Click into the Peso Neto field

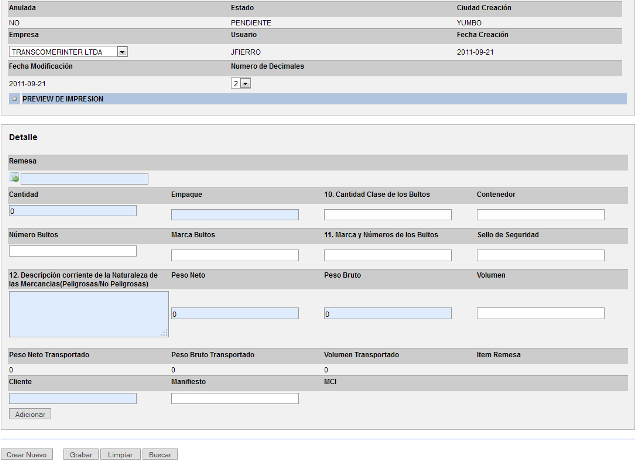pyautogui.click(x=234, y=313)
